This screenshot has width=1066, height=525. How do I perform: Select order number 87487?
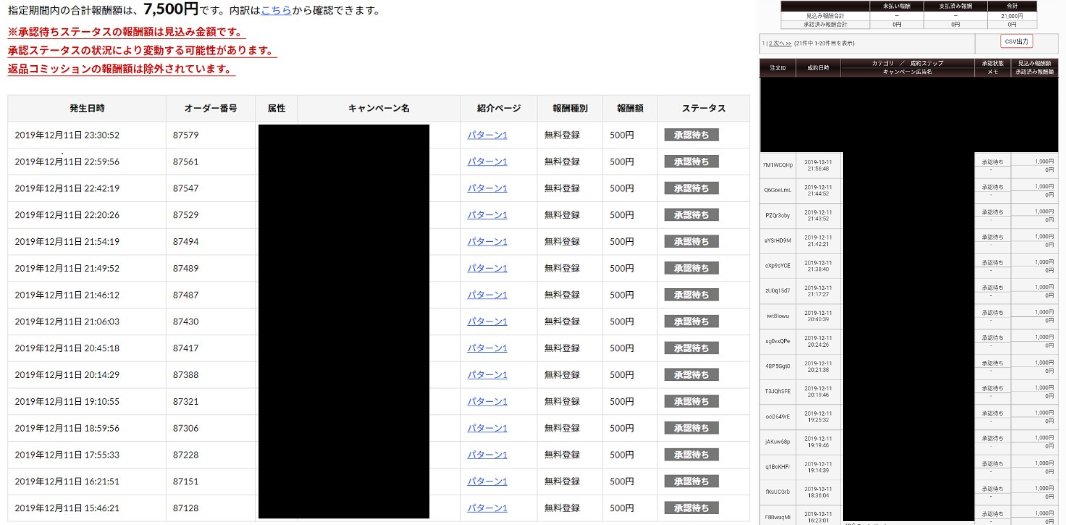click(186, 295)
